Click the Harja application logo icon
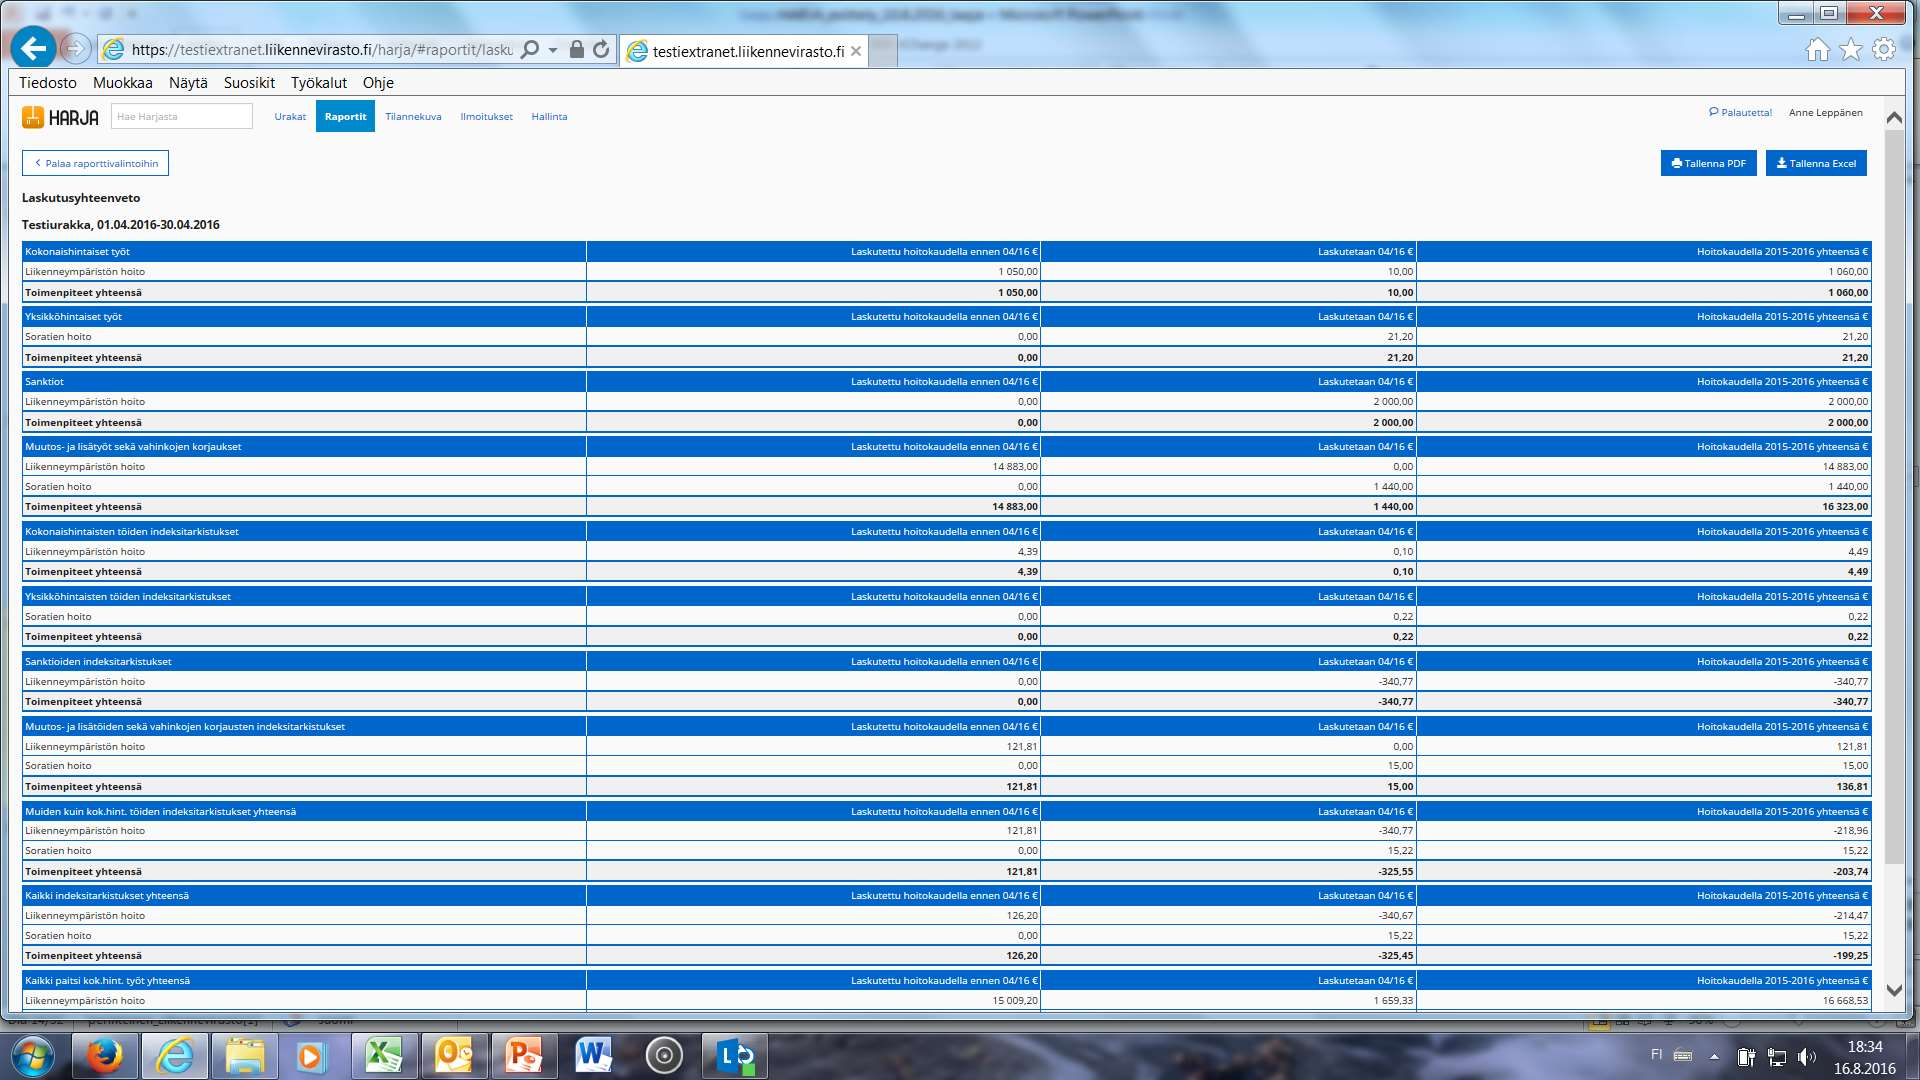This screenshot has width=1920, height=1080. (x=33, y=116)
